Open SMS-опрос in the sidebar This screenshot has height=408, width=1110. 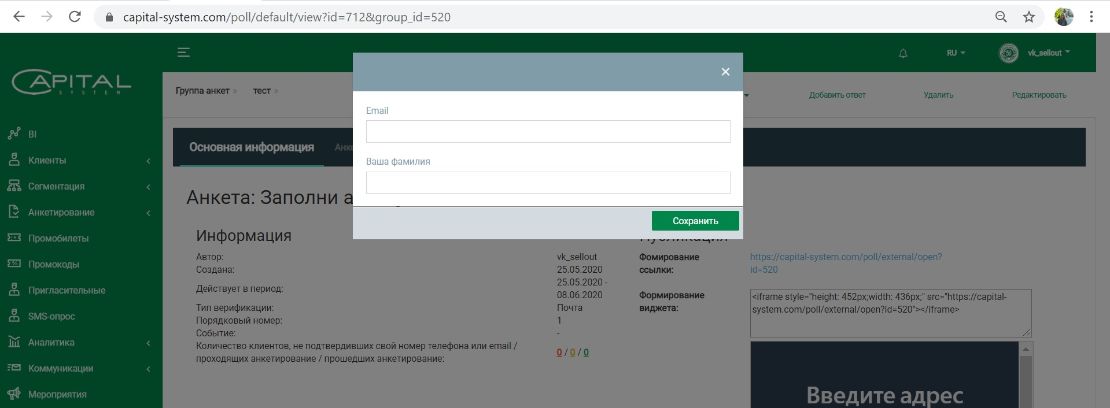pos(52,317)
